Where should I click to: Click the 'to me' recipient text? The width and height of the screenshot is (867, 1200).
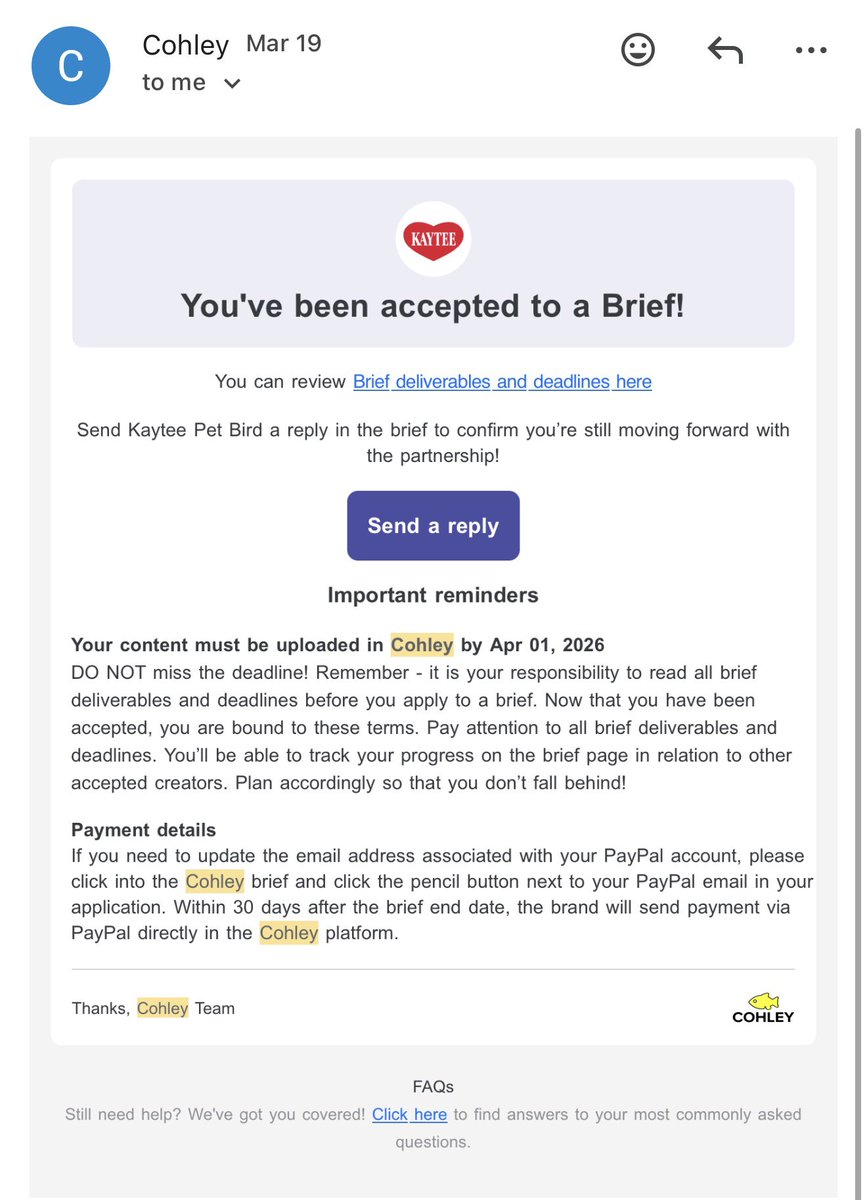pyautogui.click(x=174, y=82)
